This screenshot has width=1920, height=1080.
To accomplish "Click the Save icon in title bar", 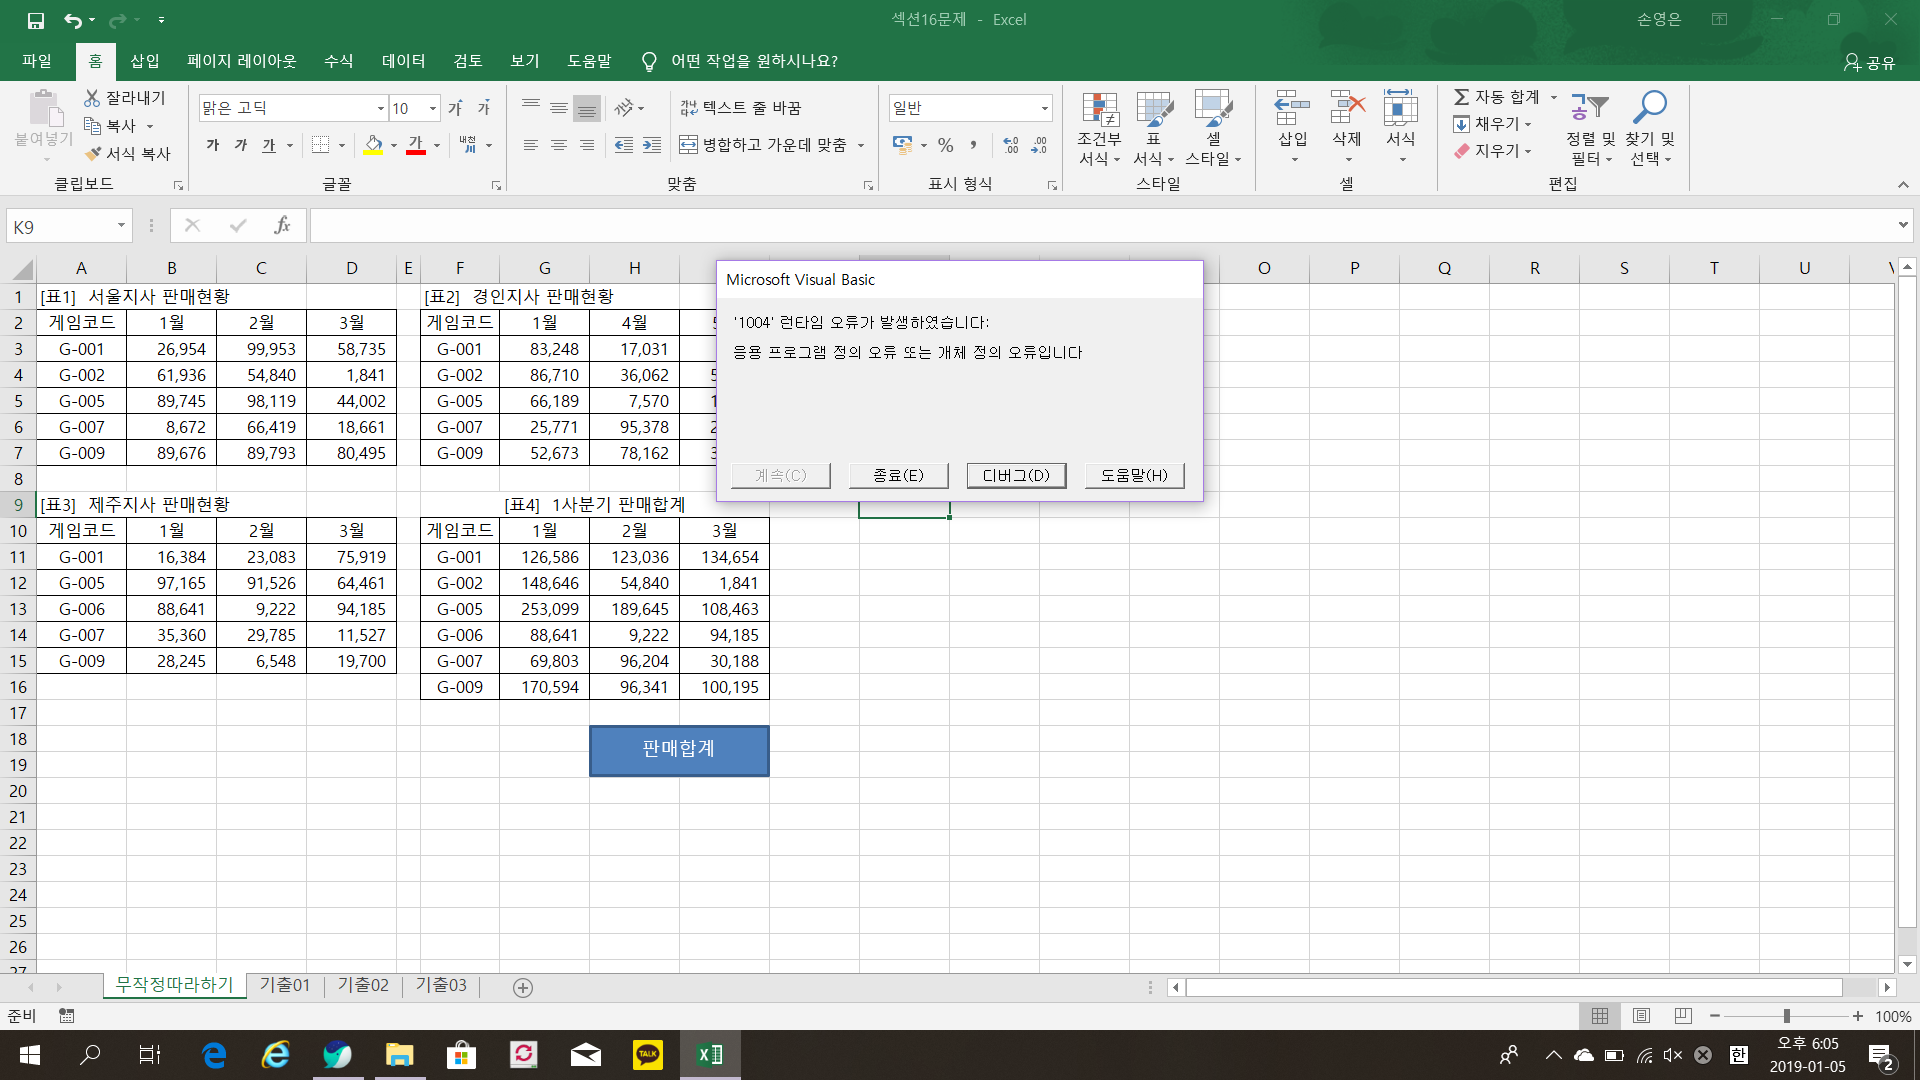I will [35, 20].
